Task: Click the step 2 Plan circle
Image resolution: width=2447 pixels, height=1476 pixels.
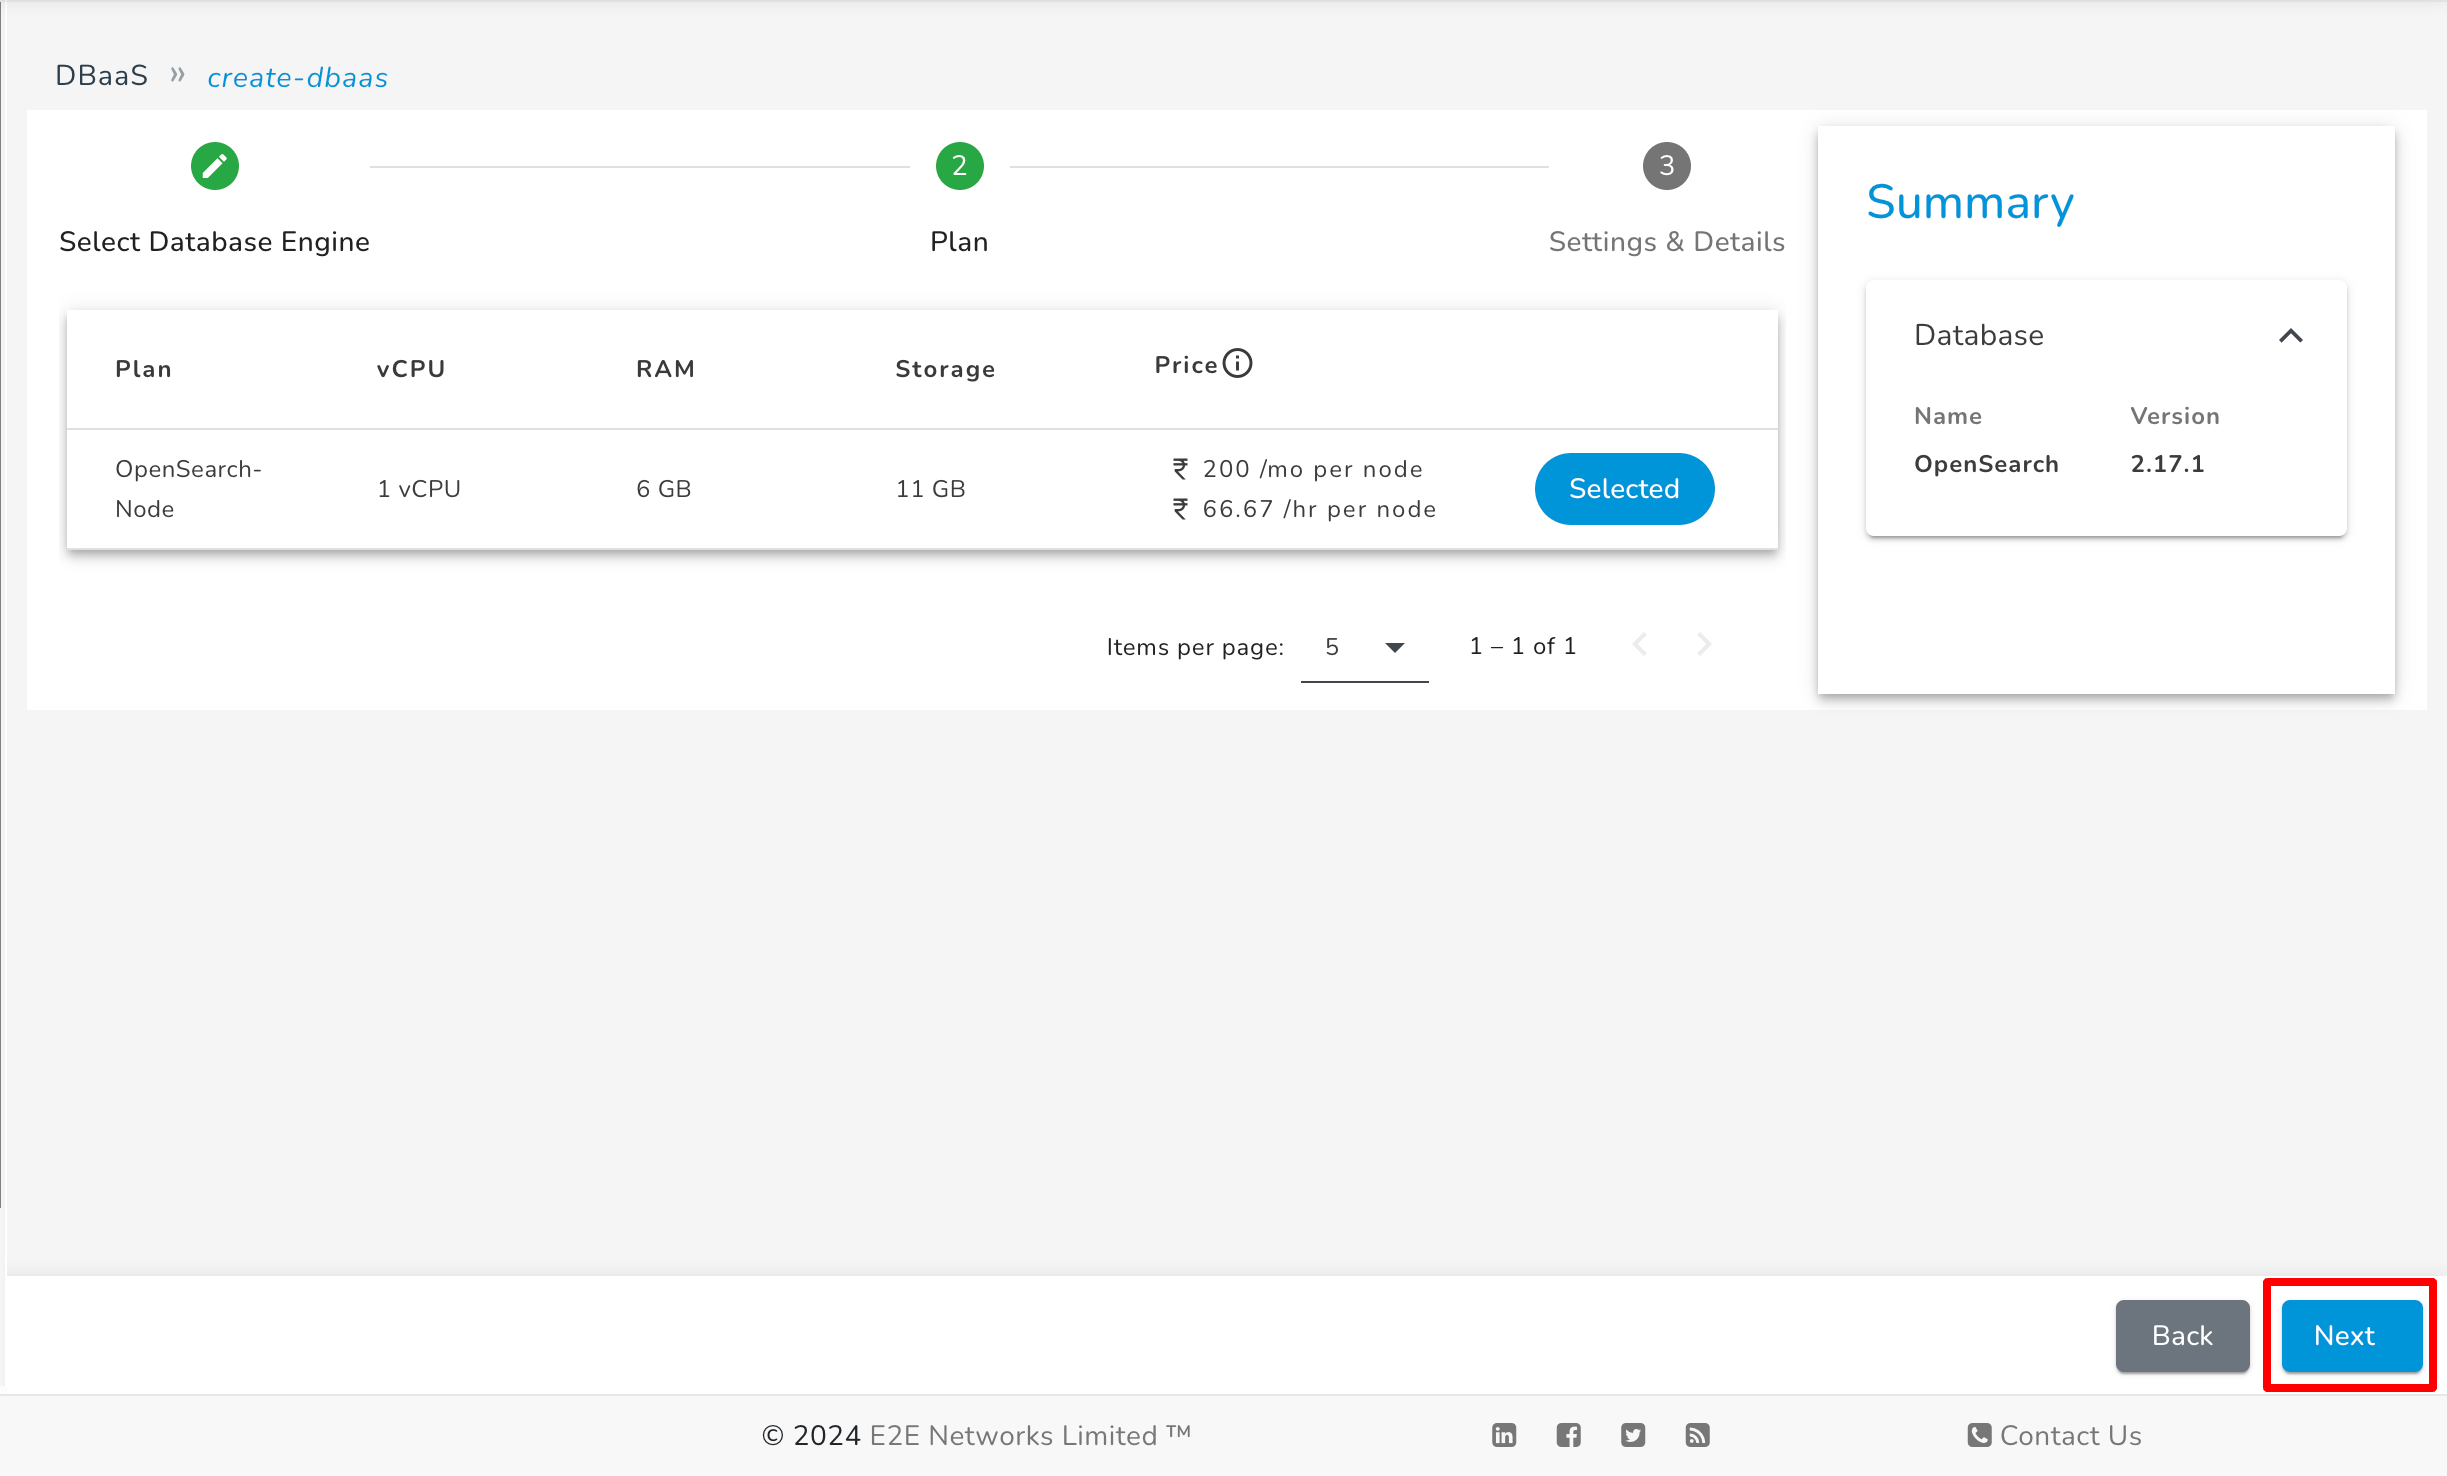Action: 959,166
